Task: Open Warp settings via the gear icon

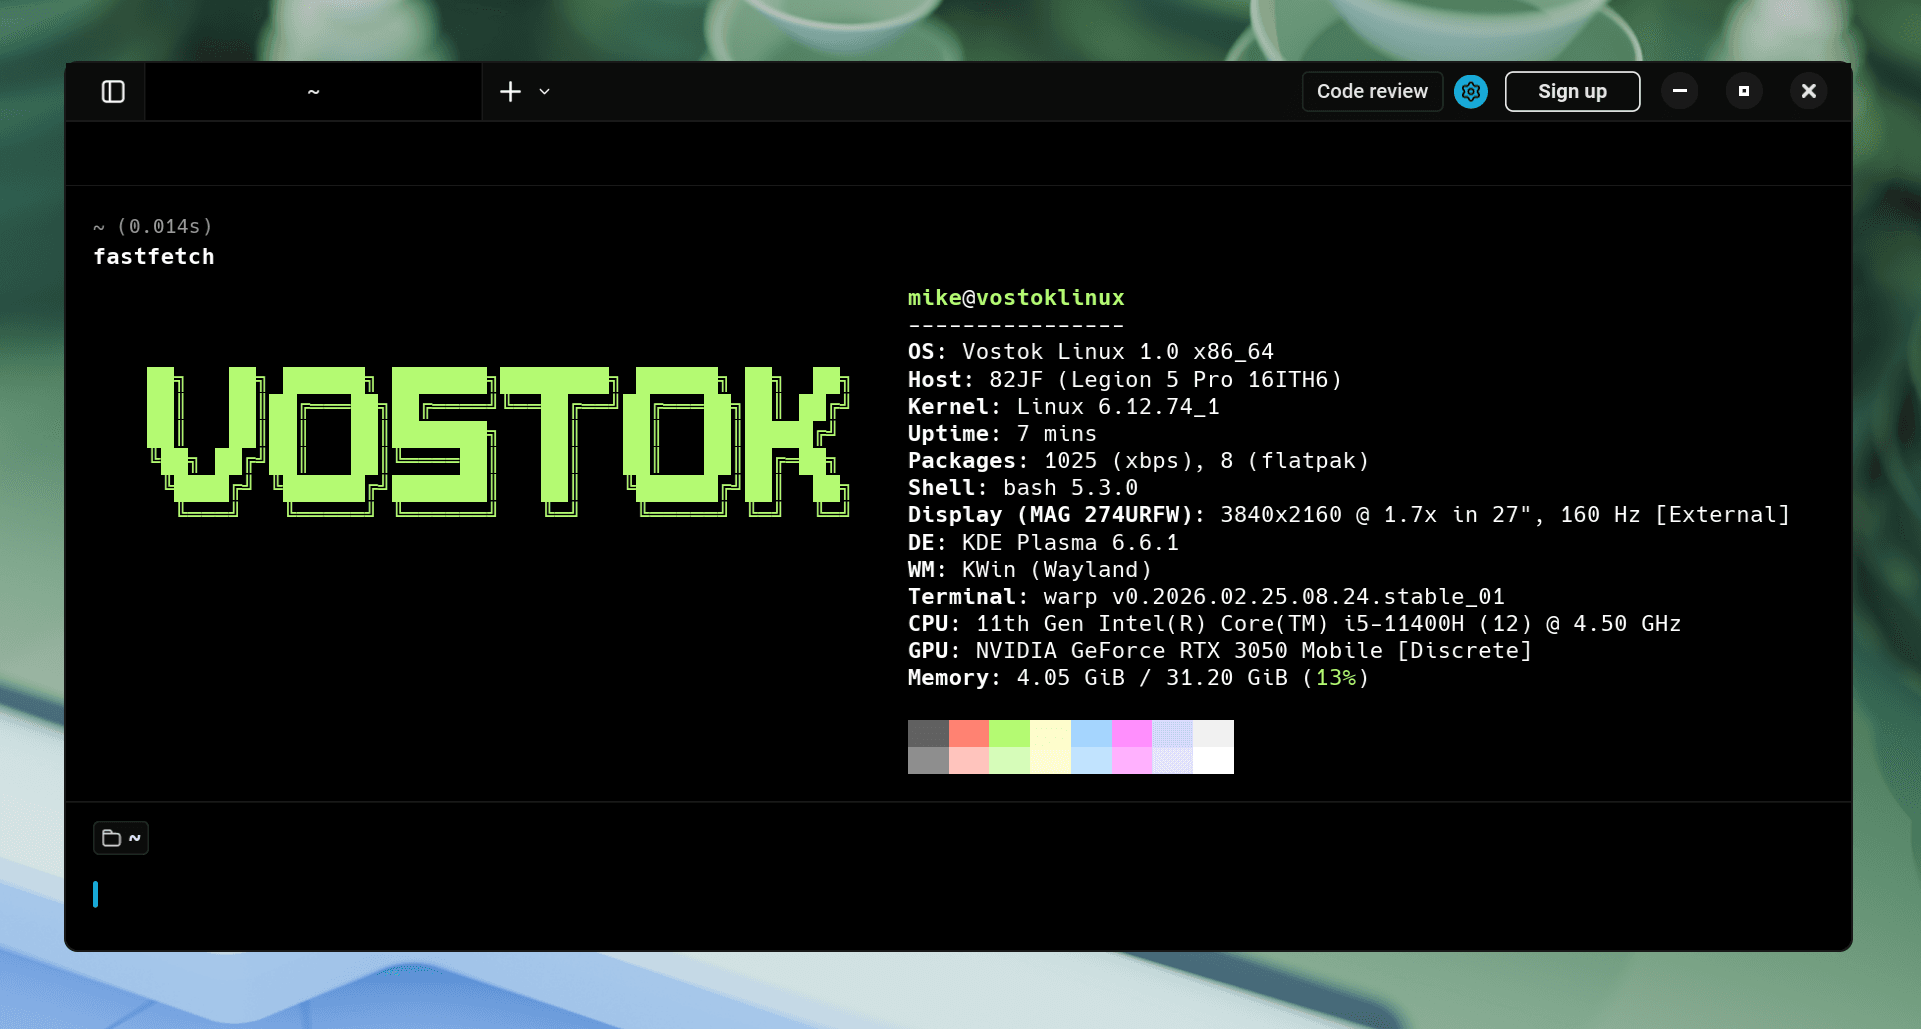Action: point(1470,91)
